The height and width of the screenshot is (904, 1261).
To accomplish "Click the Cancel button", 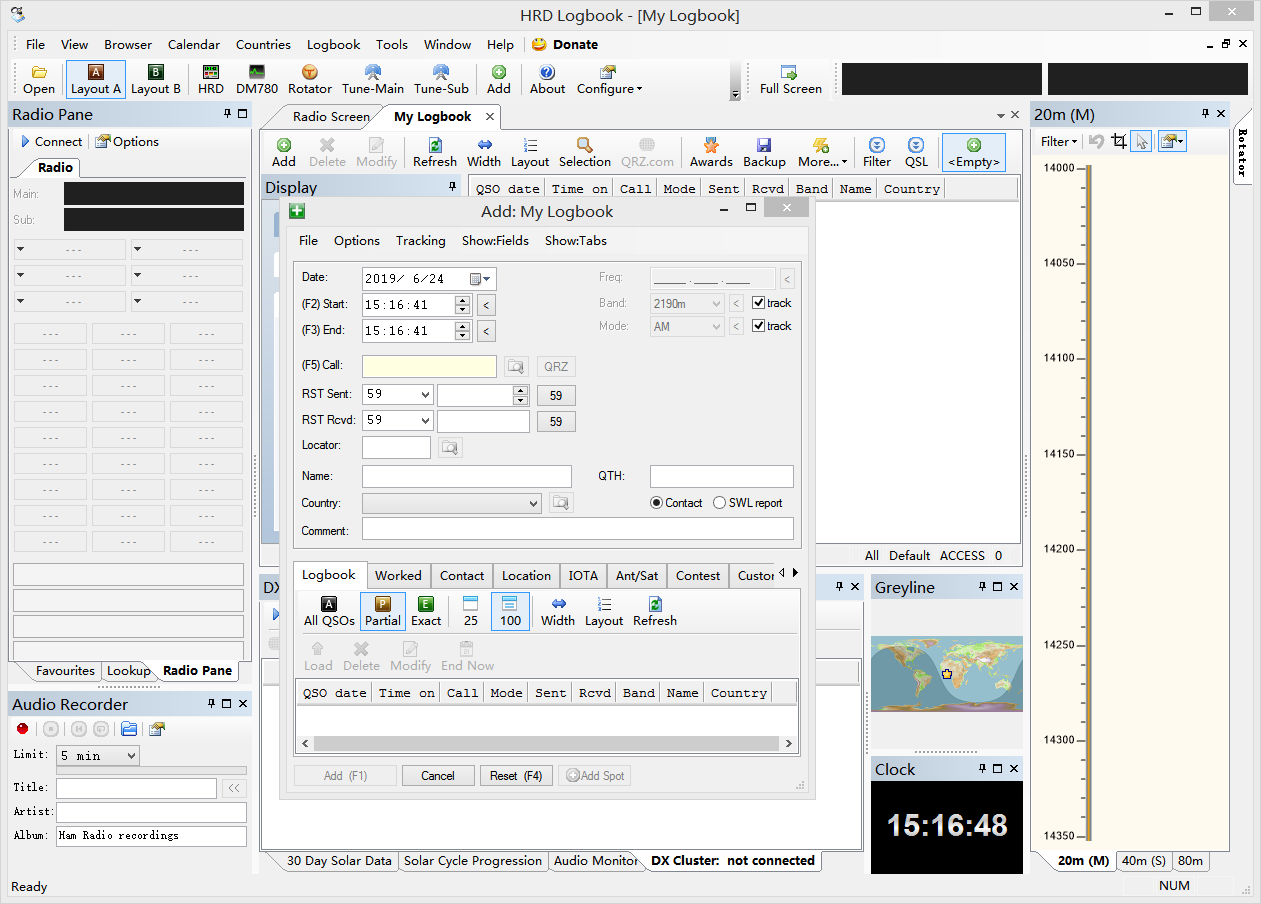I will tap(438, 776).
